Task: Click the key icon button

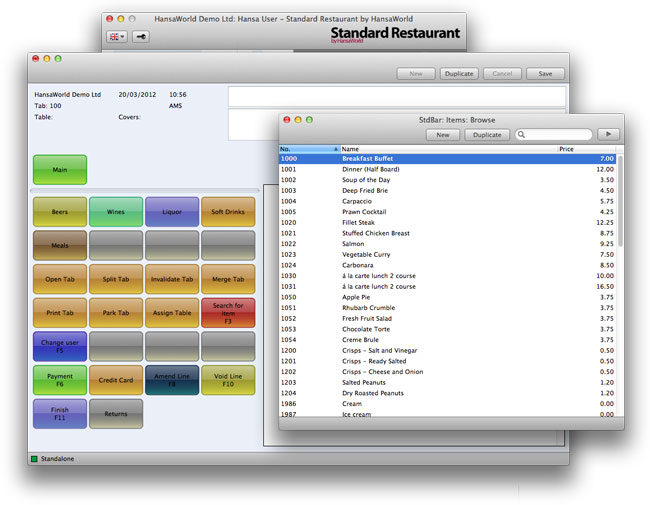Action: (x=141, y=36)
